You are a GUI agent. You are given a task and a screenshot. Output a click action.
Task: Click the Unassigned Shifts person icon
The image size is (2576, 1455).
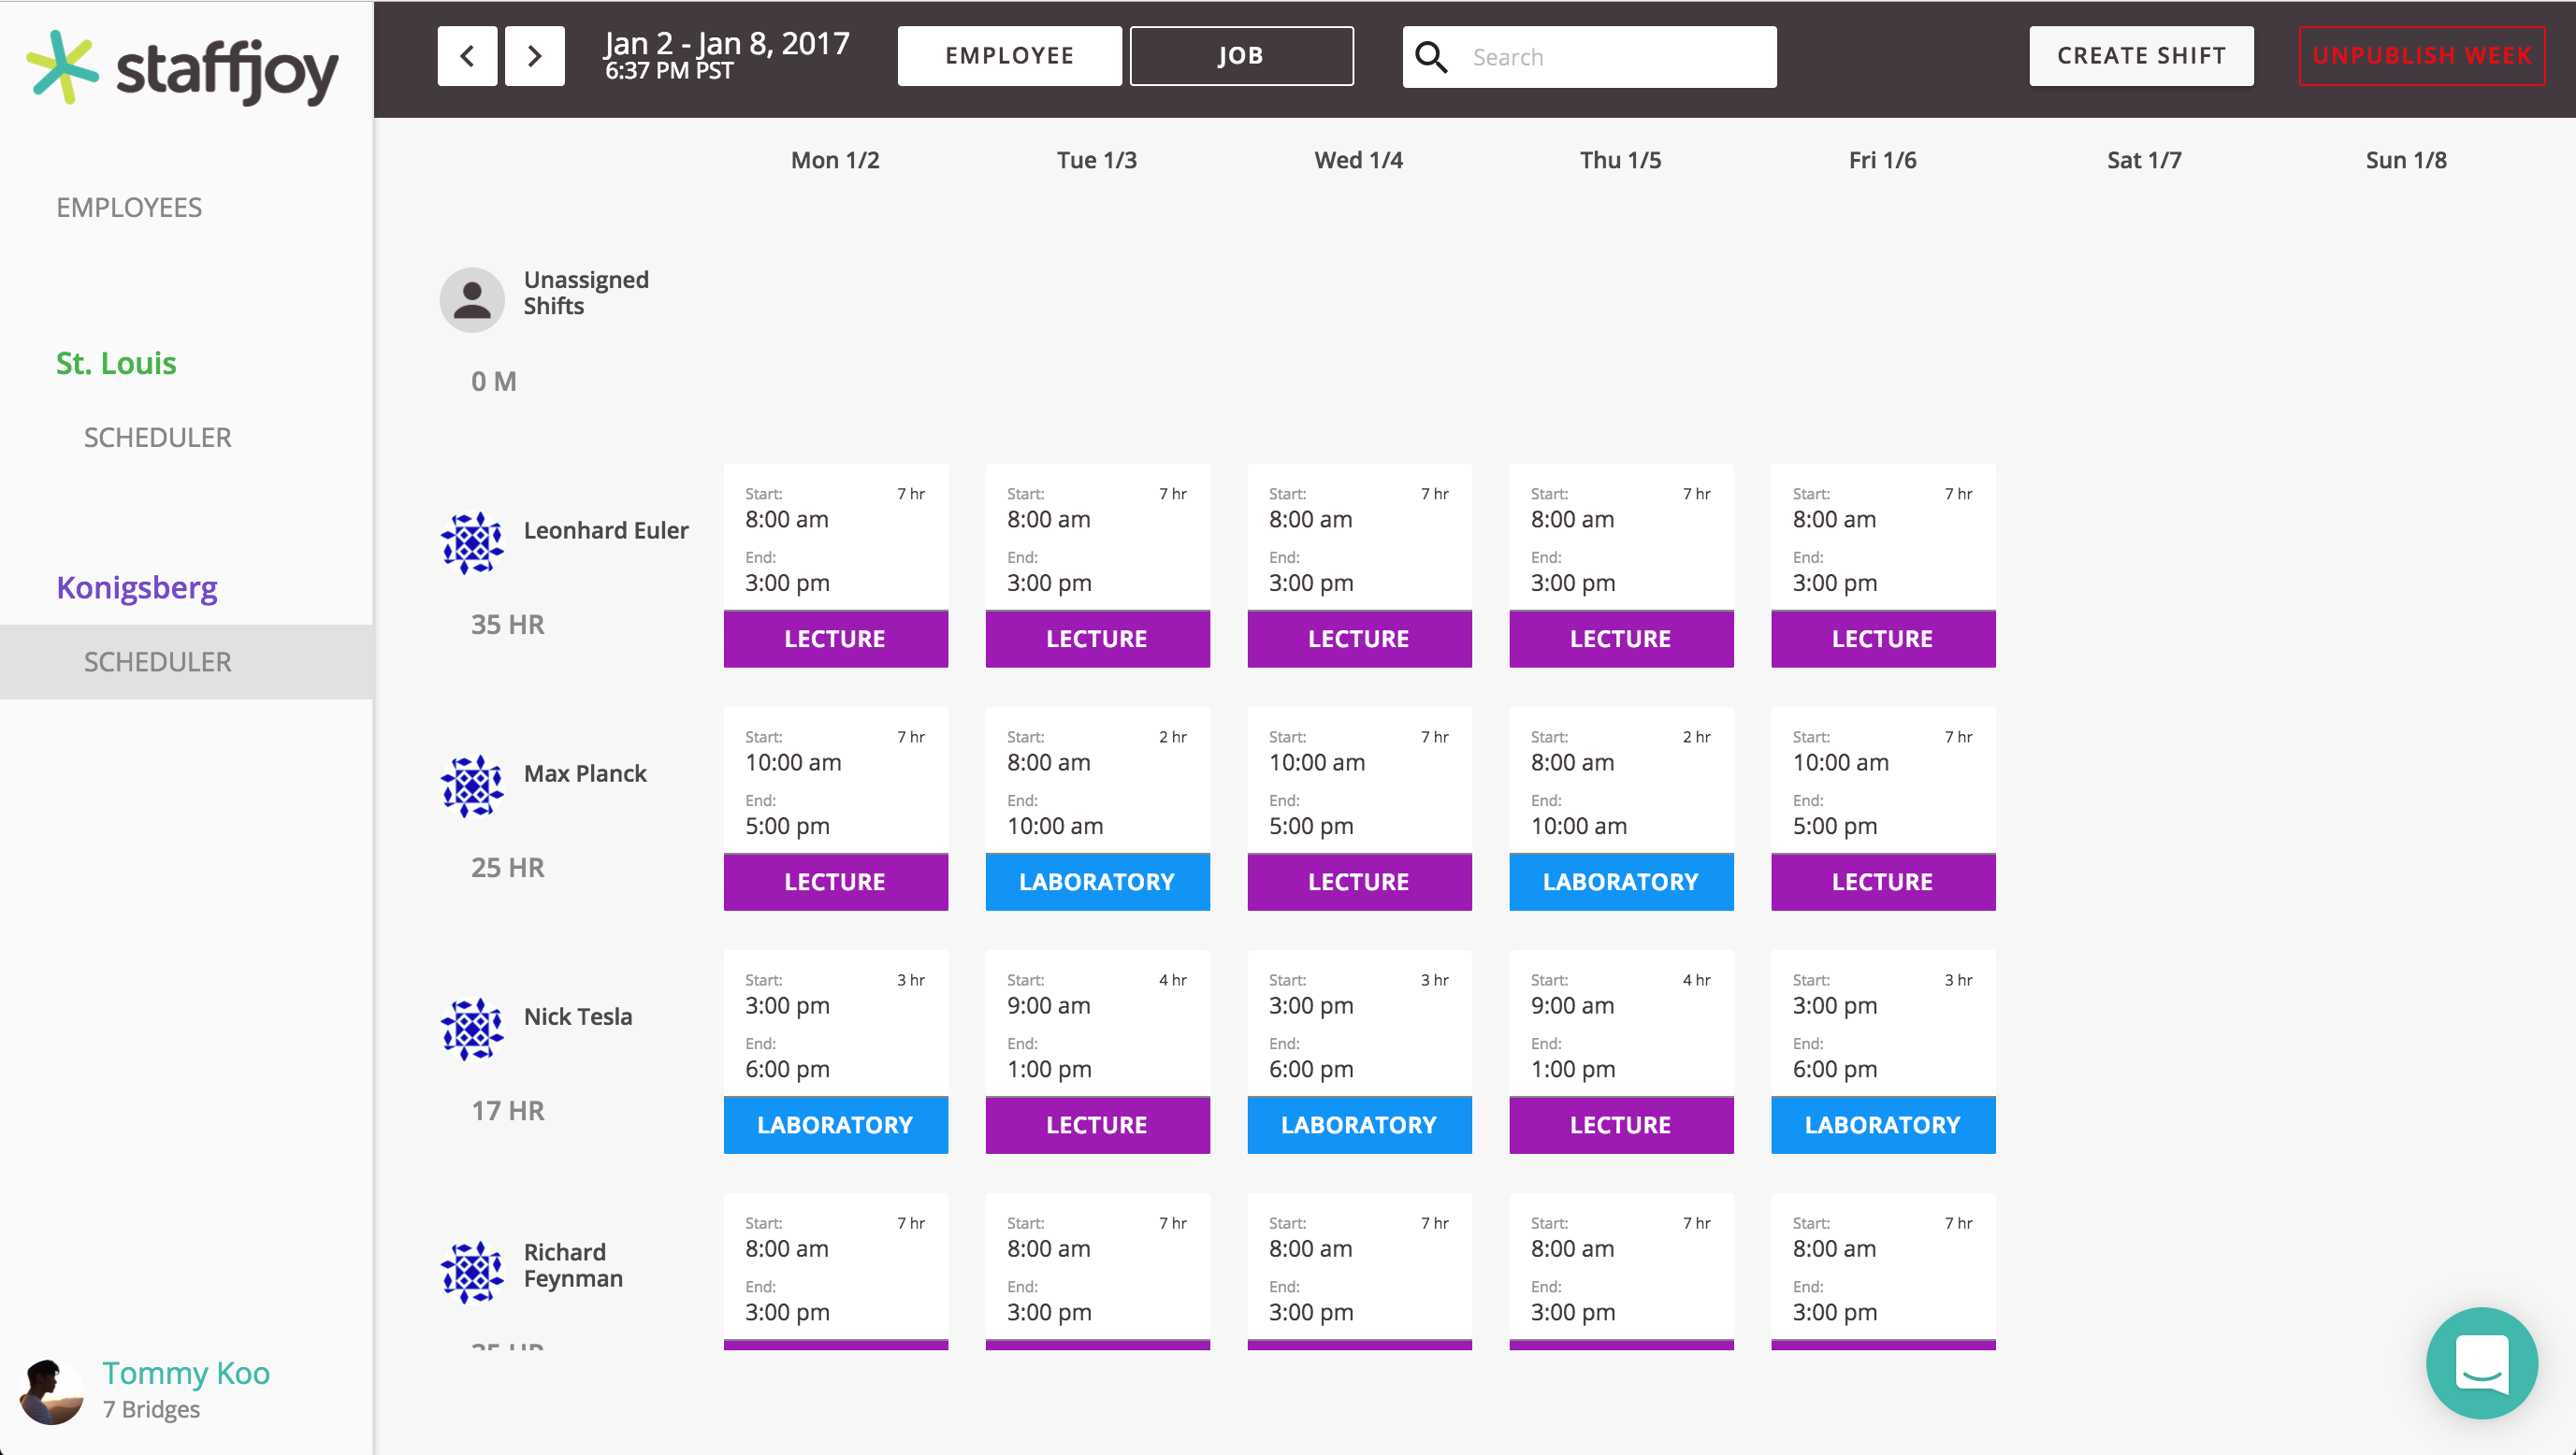point(472,299)
